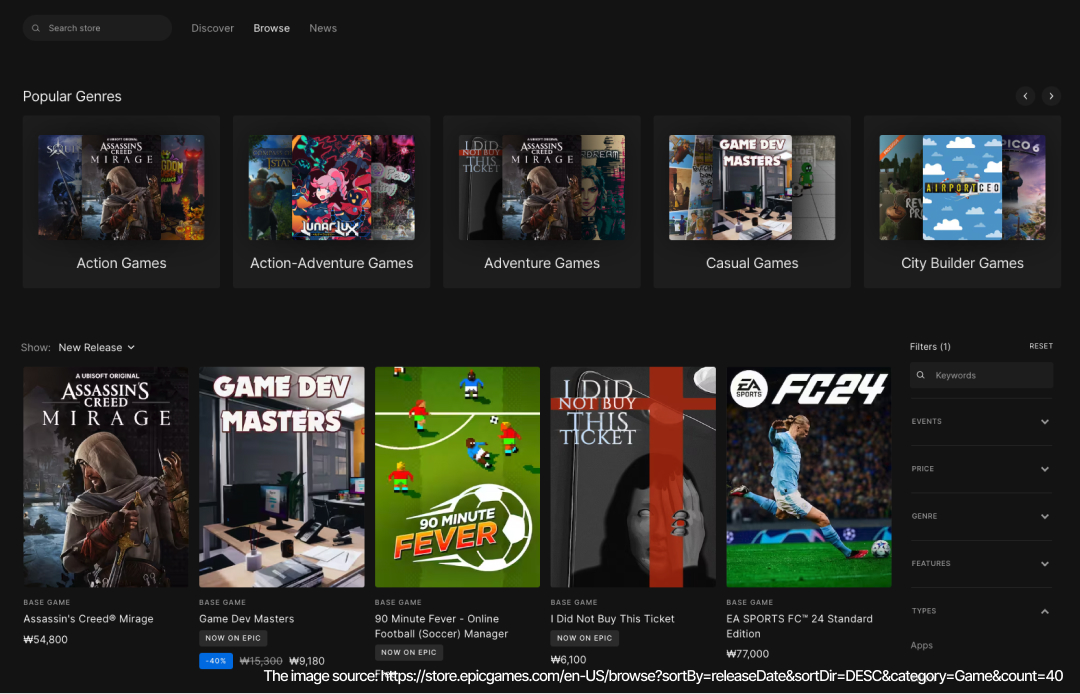
Task: Open the Casual Games genre card
Action: [752, 202]
